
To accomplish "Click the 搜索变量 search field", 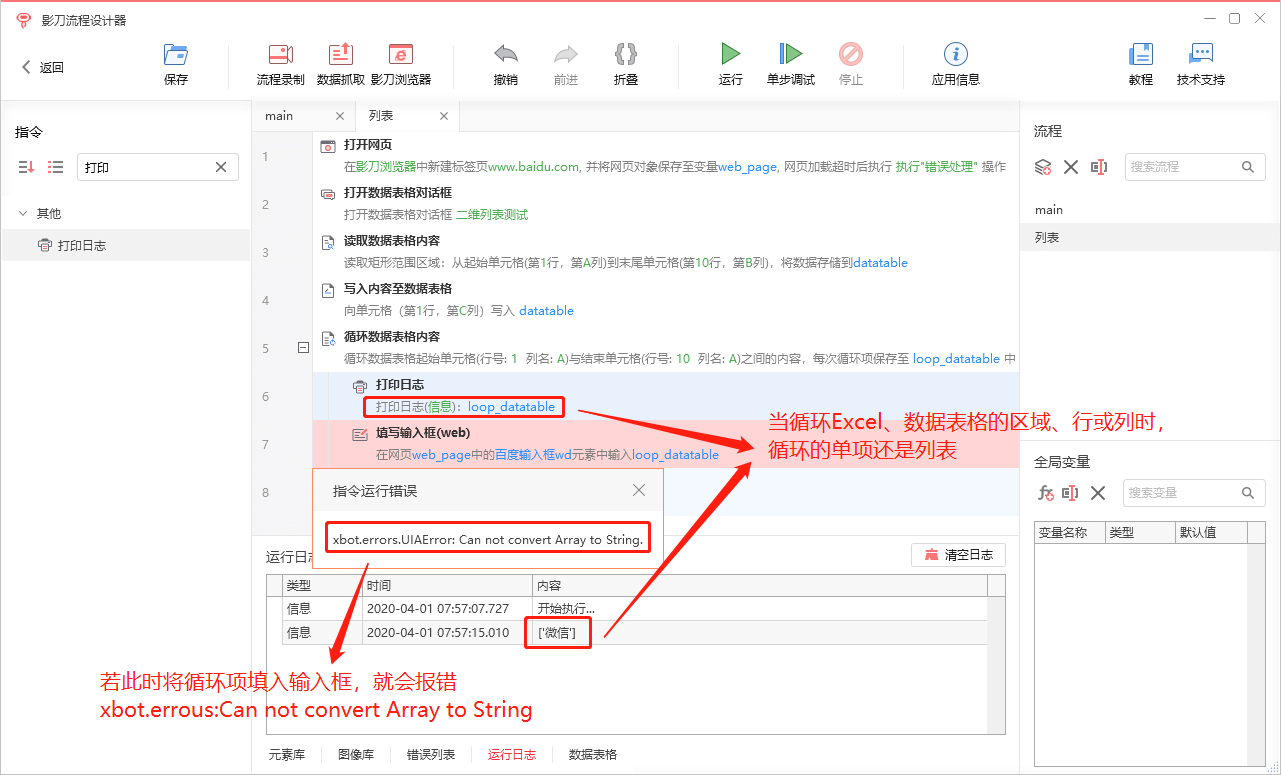I will [1195, 493].
